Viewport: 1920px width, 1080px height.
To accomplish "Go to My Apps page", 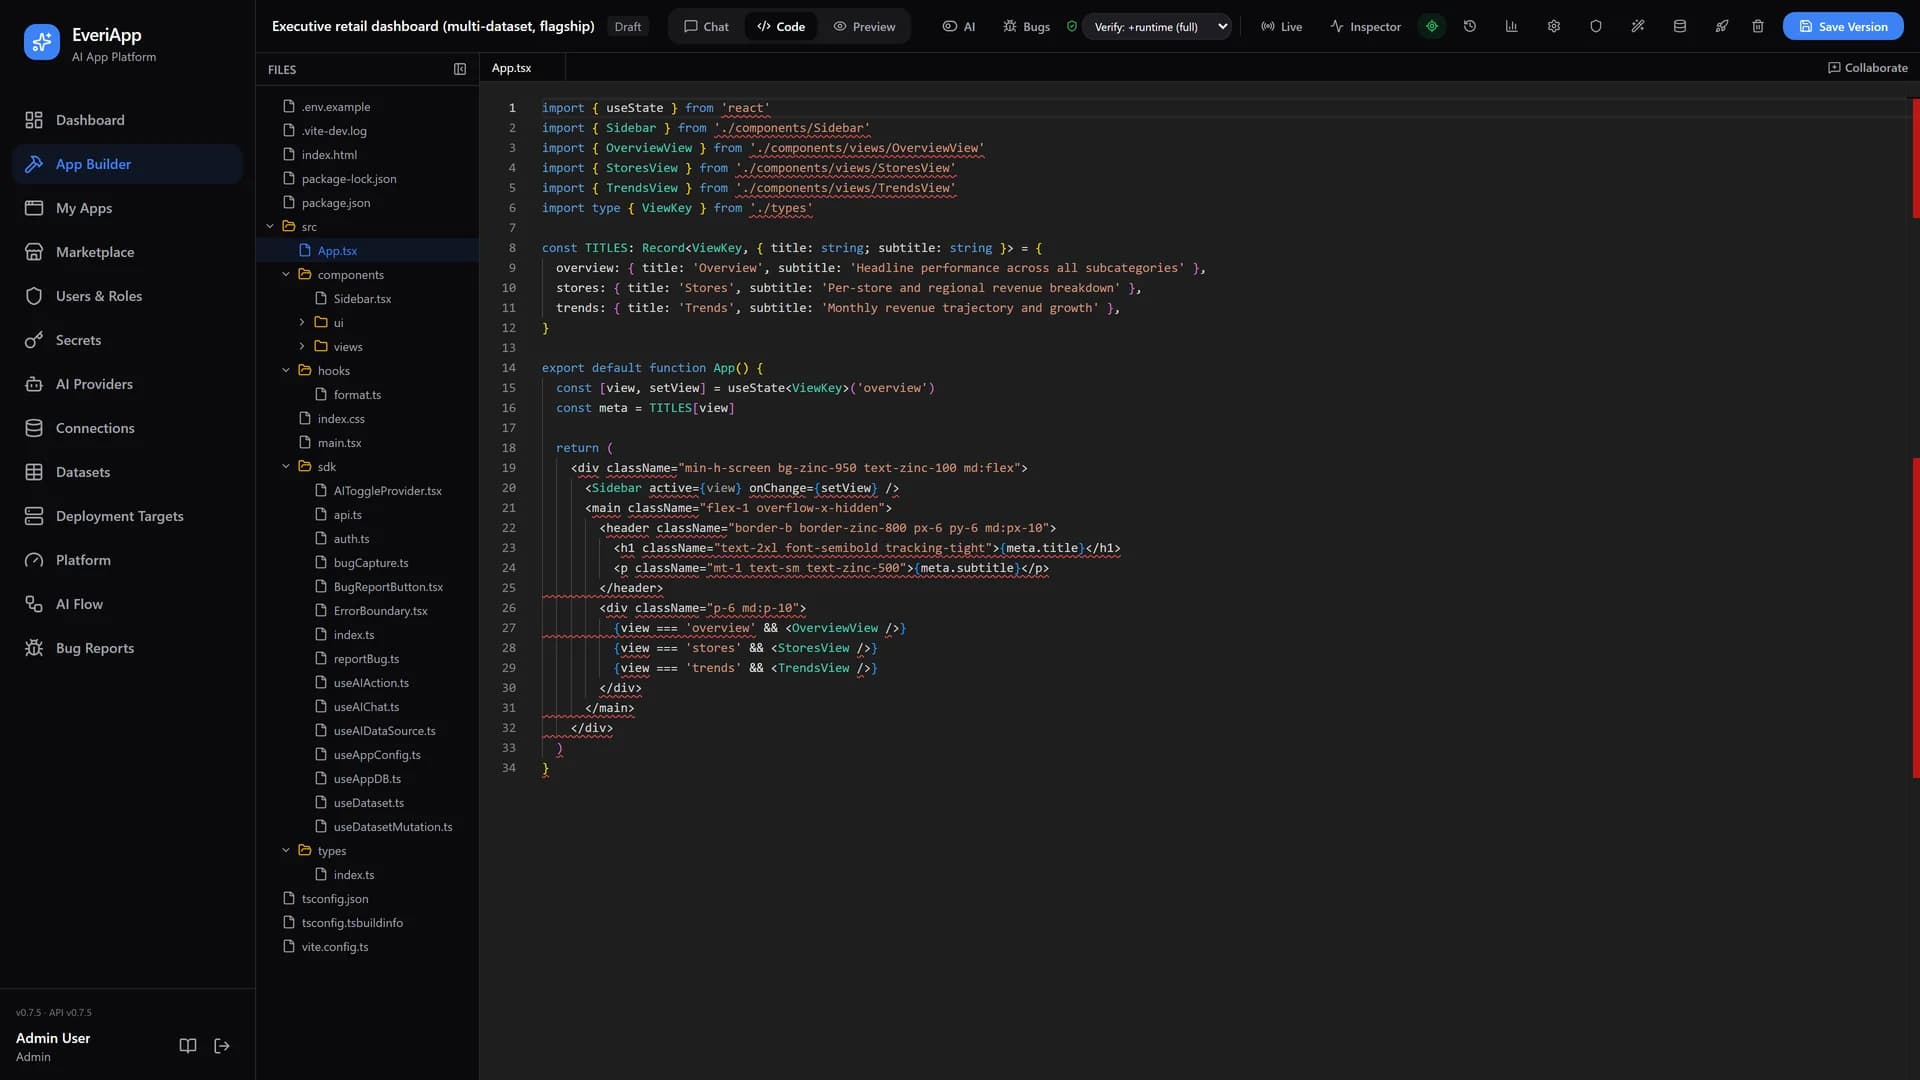I will pyautogui.click(x=127, y=208).
